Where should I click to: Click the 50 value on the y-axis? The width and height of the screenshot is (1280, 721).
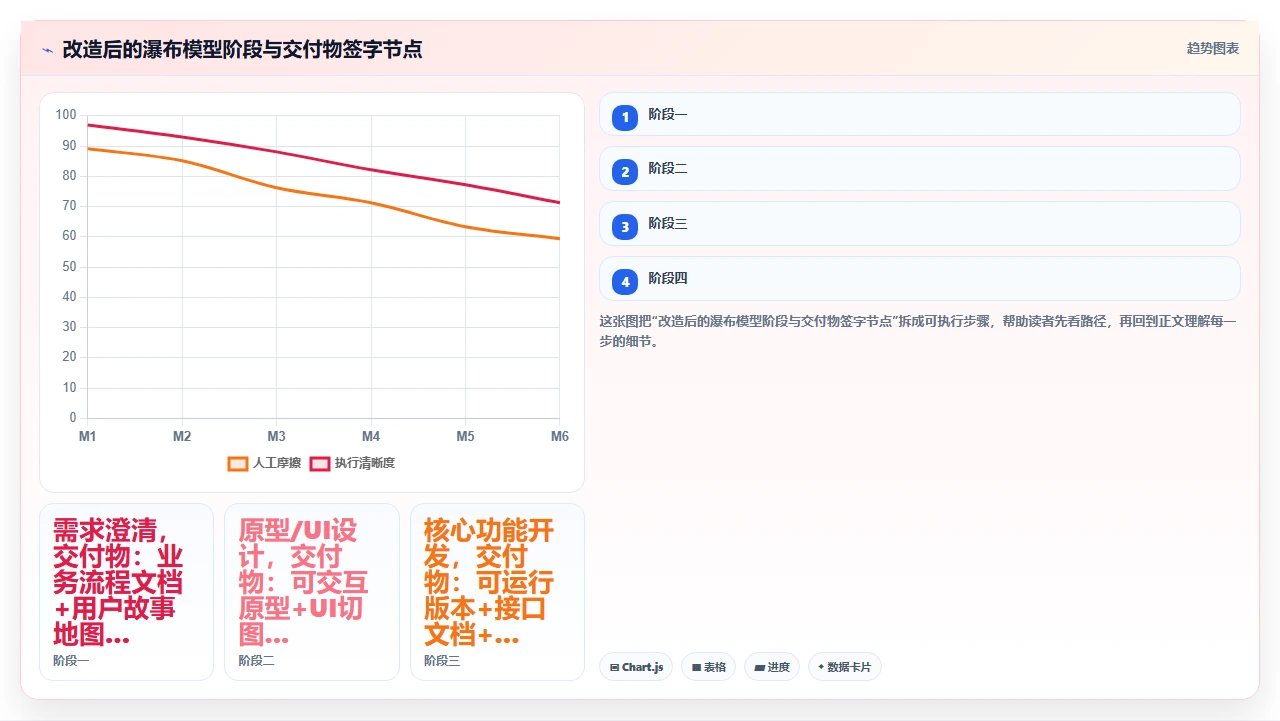coord(69,266)
